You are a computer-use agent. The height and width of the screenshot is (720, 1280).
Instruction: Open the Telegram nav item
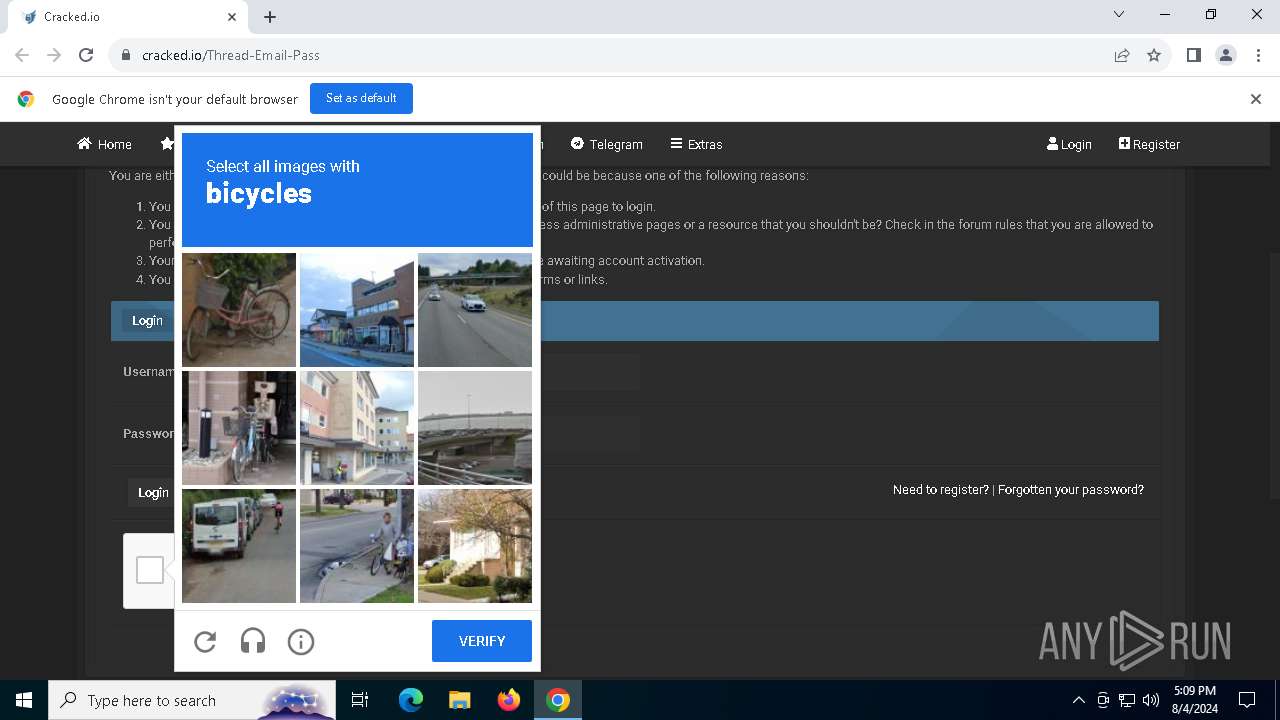(607, 144)
